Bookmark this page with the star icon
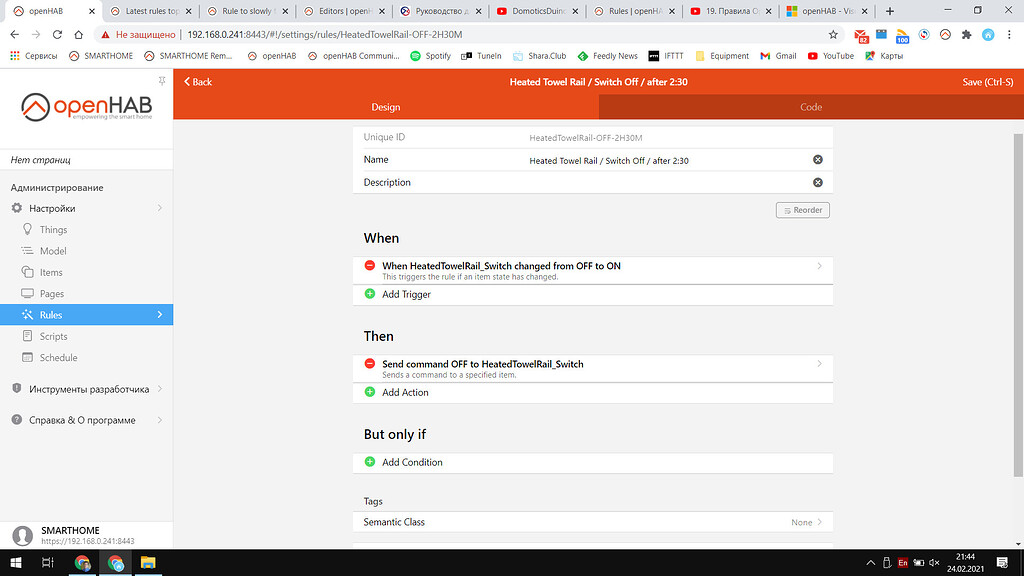1024x576 pixels. point(832,33)
